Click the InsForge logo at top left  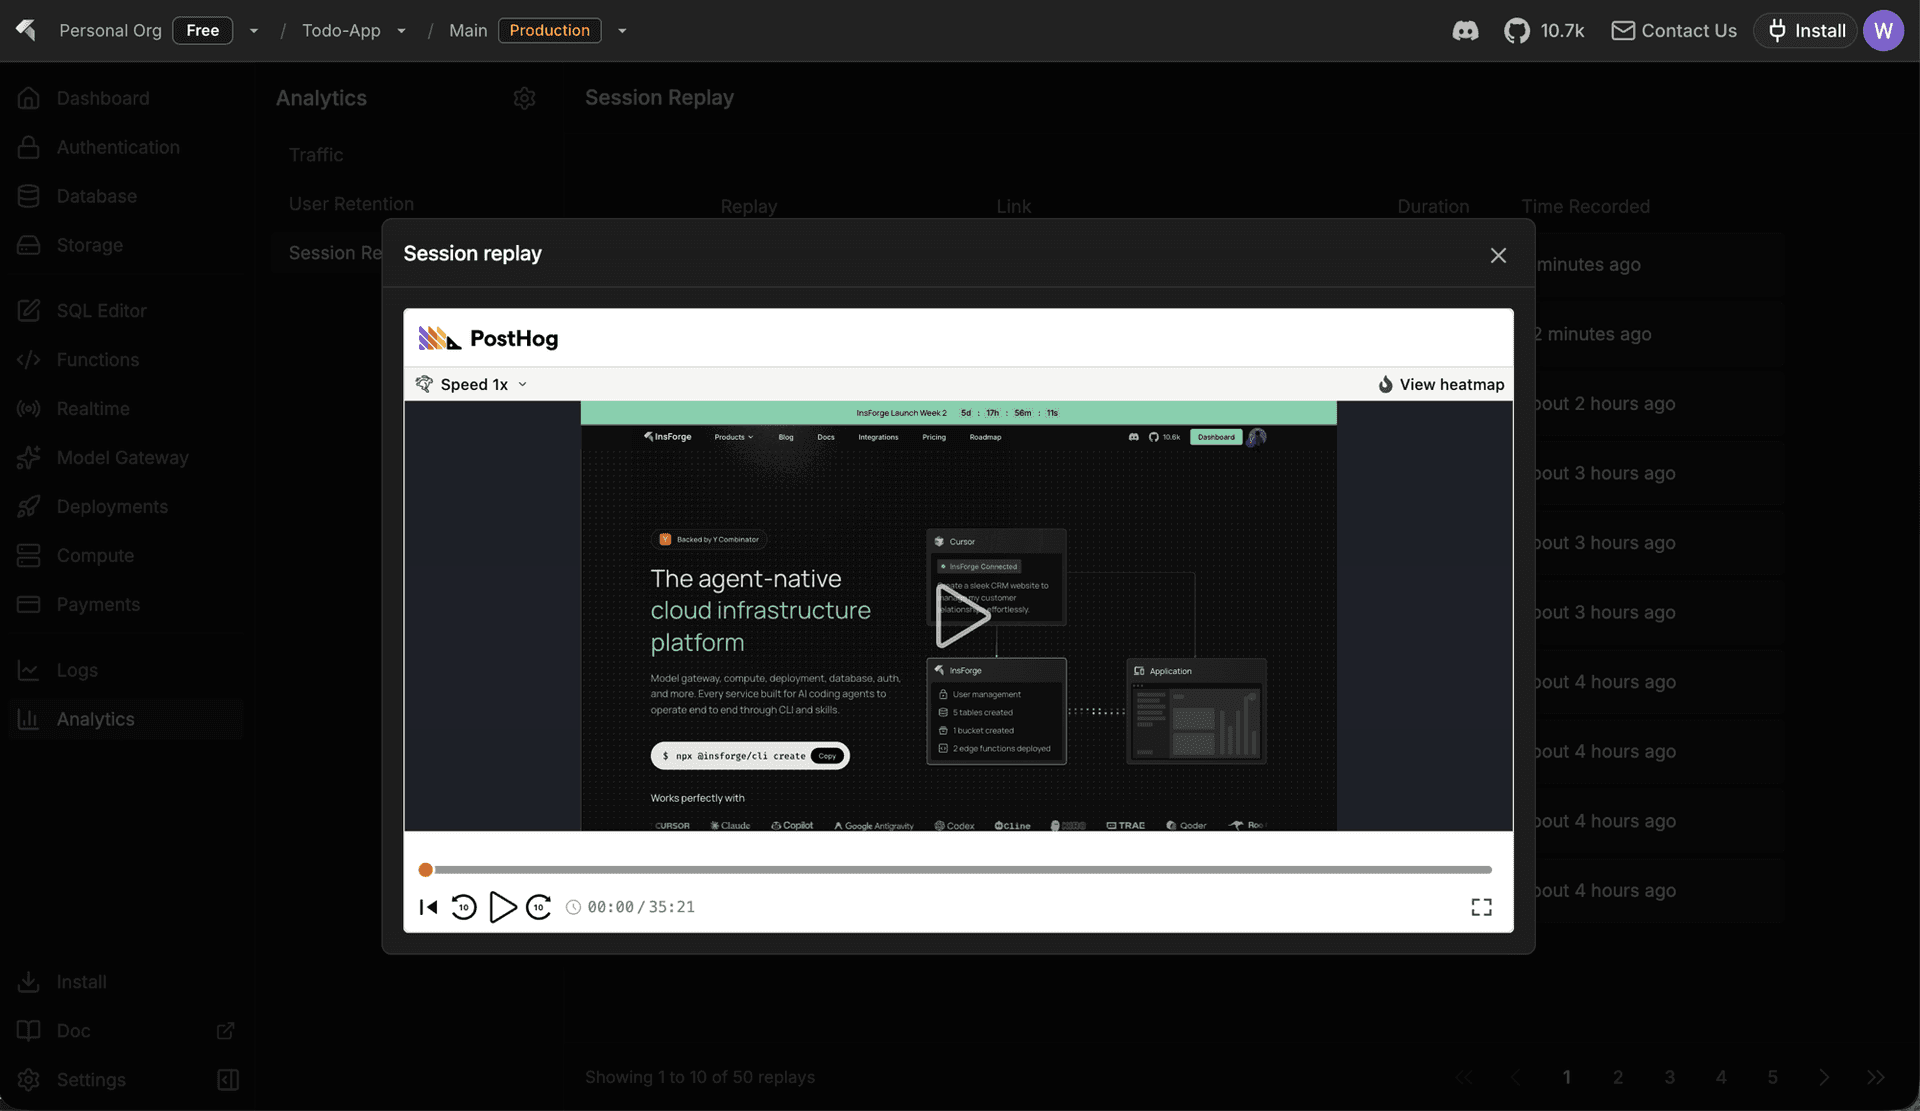pyautogui.click(x=26, y=31)
